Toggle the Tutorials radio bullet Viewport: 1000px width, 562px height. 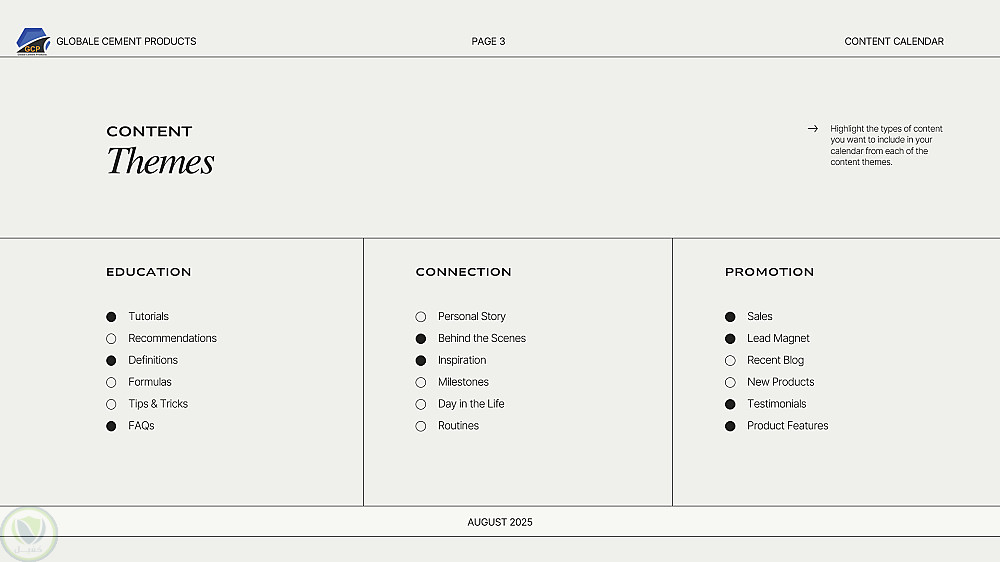click(x=111, y=317)
